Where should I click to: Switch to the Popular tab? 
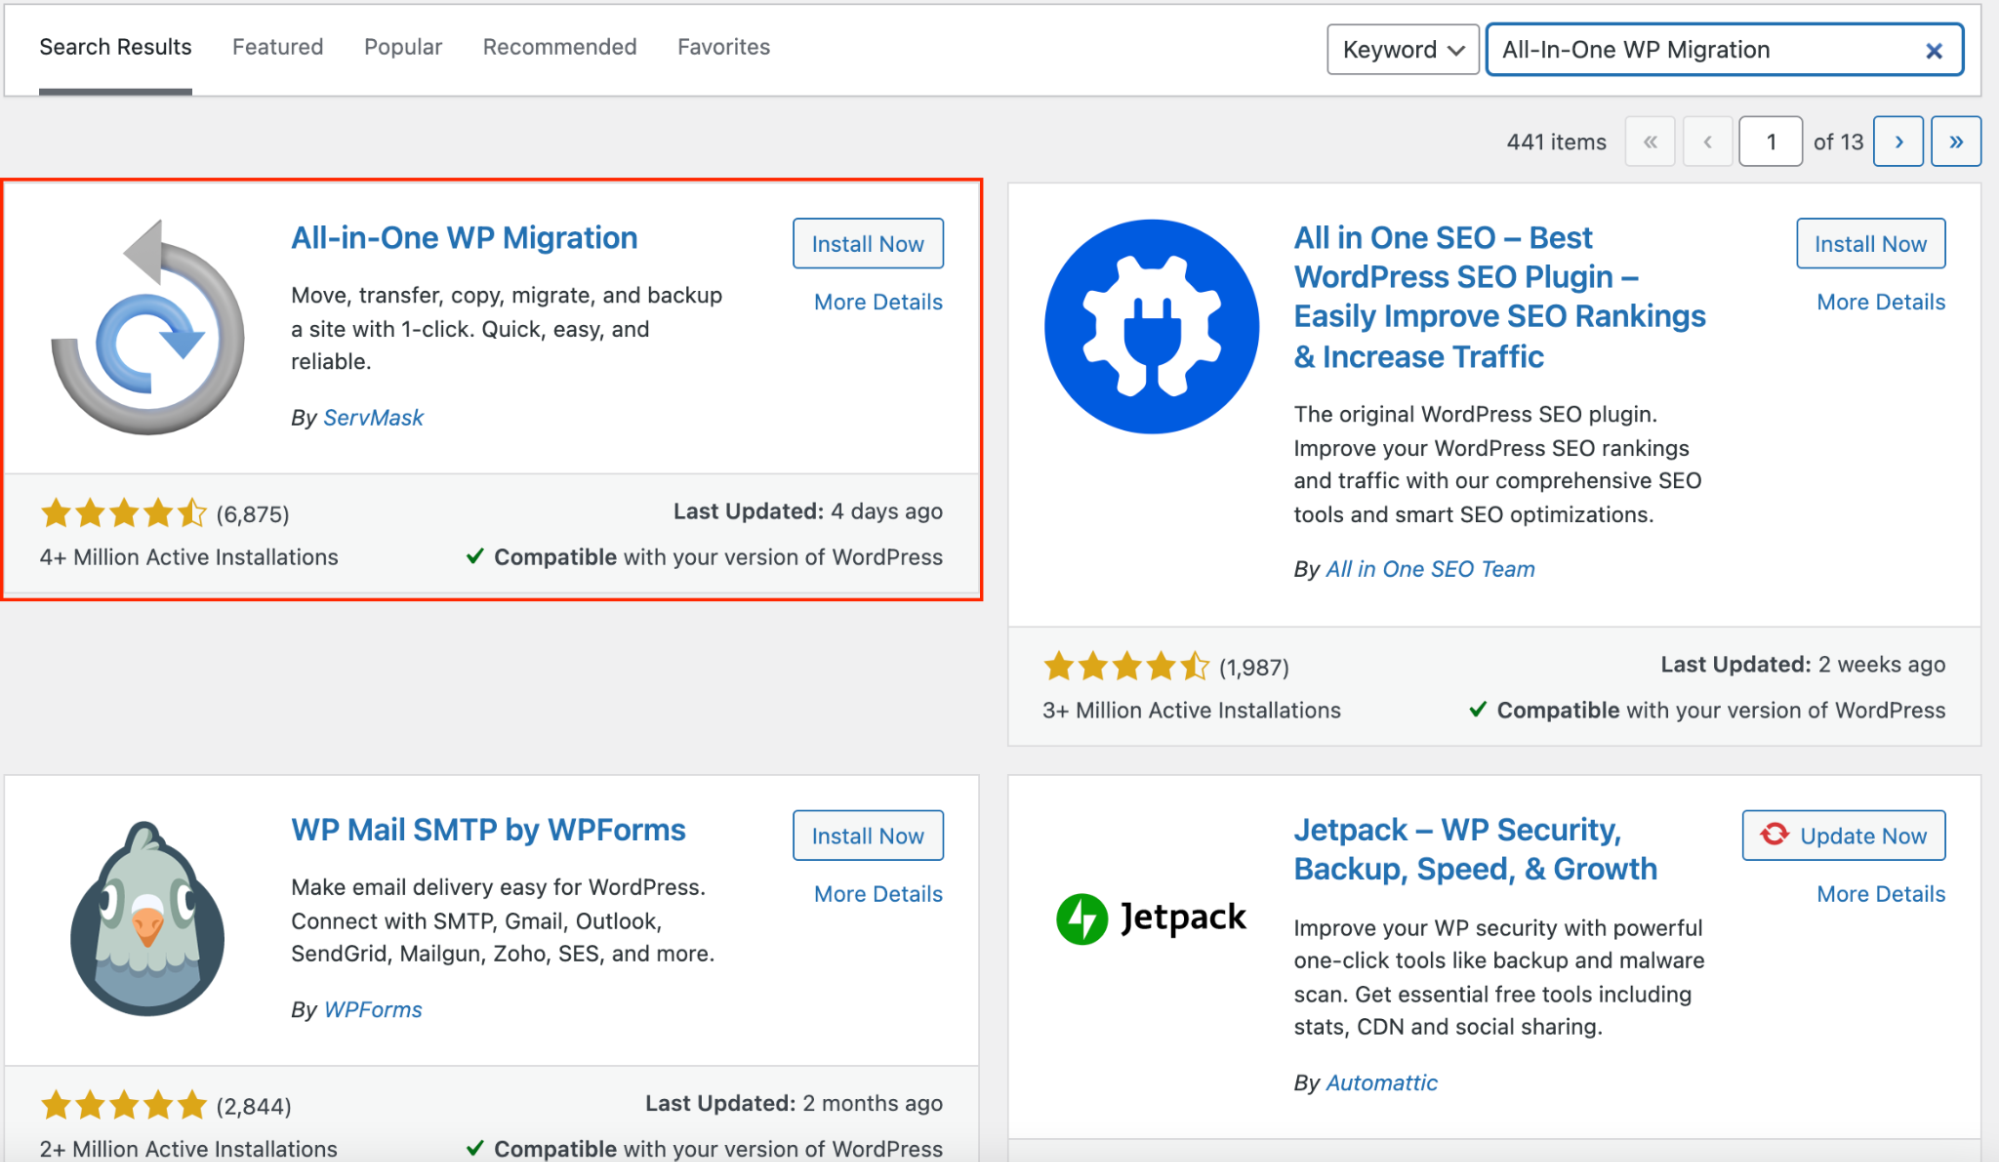click(x=403, y=47)
